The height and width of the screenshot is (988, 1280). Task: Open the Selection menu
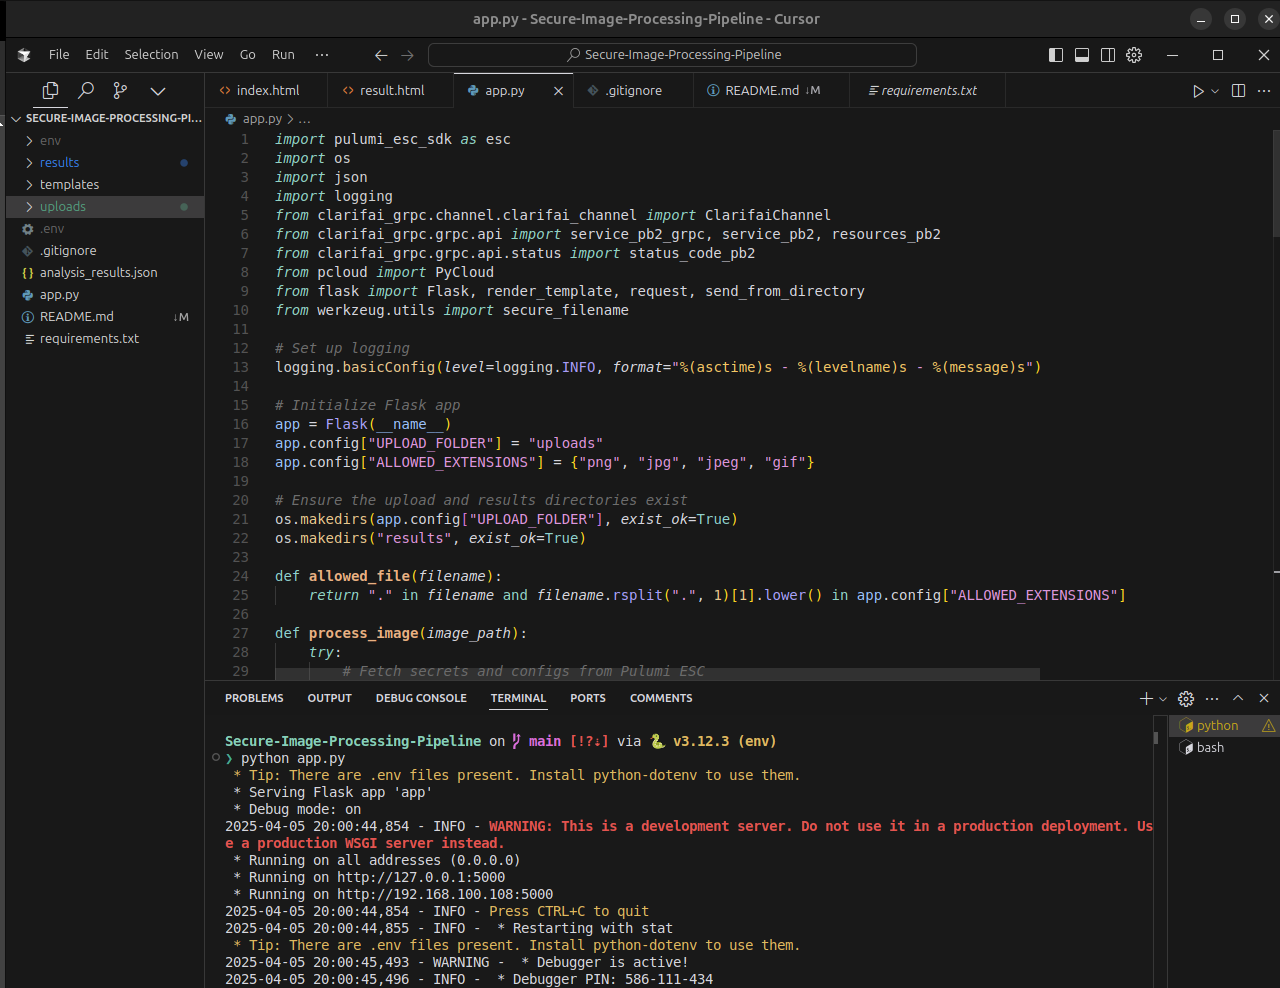(x=151, y=55)
